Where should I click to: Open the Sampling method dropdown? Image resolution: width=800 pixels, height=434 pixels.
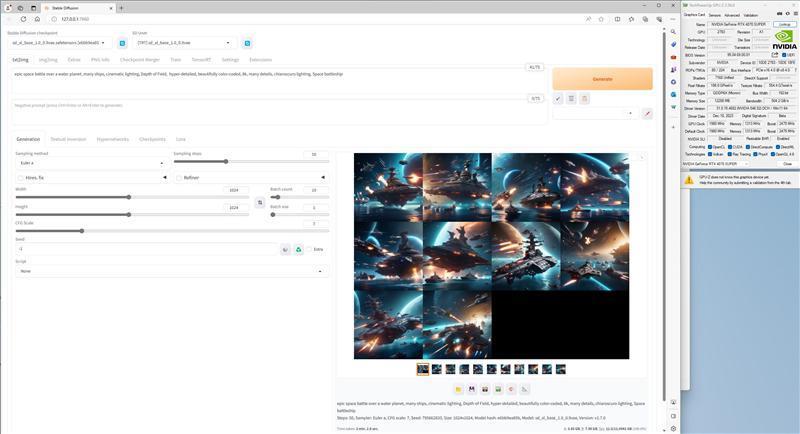coord(90,163)
